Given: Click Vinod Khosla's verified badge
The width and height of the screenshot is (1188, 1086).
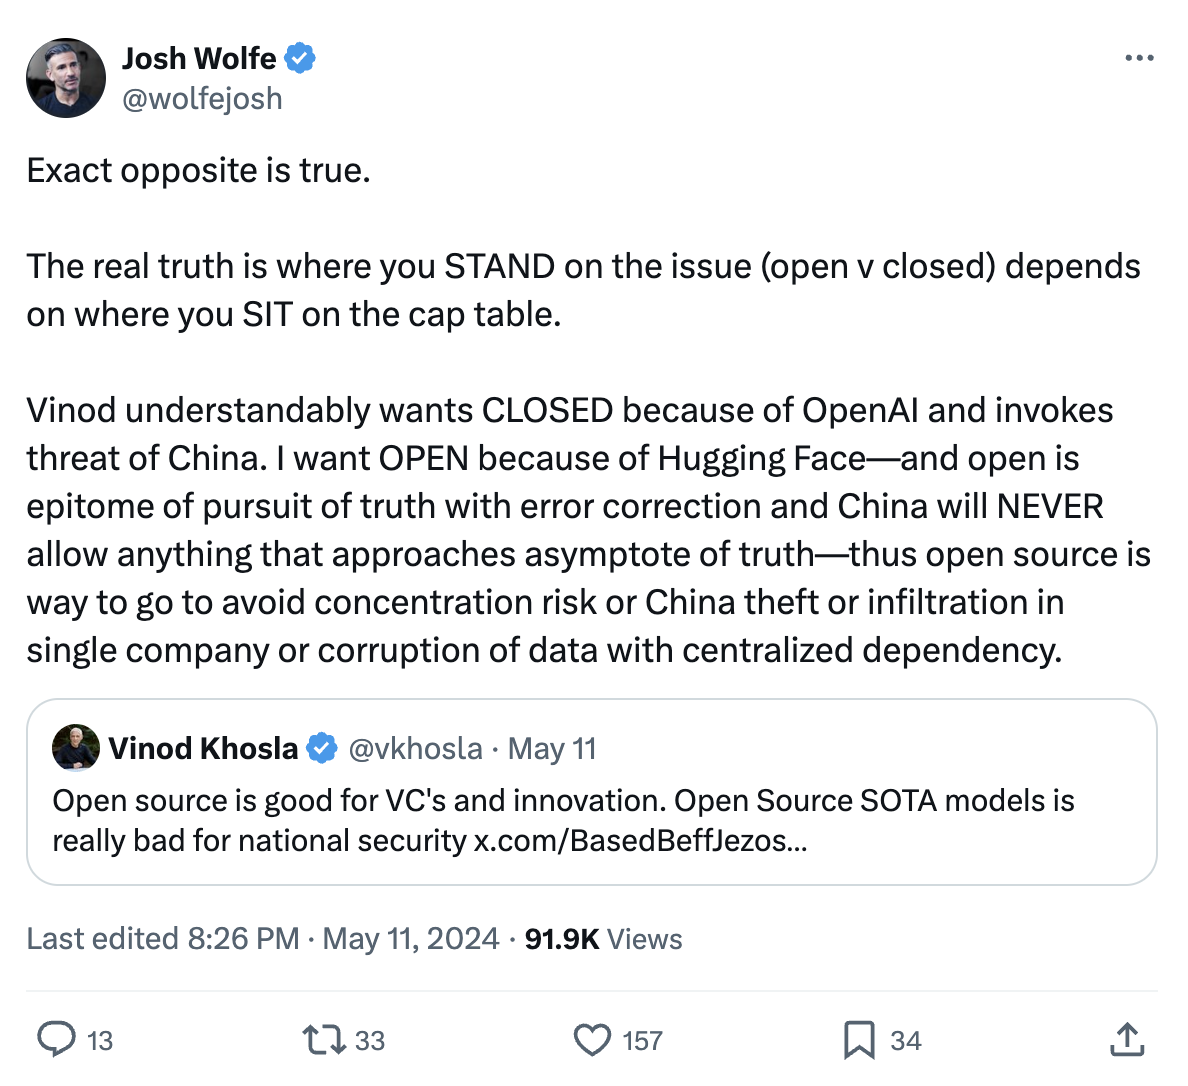Looking at the screenshot, I should click(321, 748).
